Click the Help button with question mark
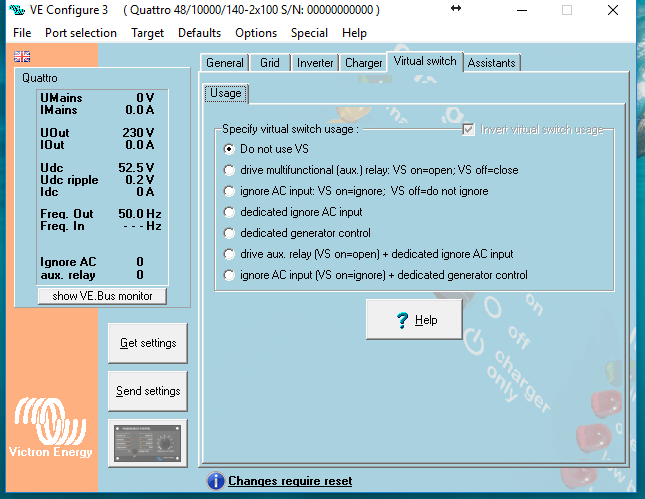645x499 pixels. [414, 320]
